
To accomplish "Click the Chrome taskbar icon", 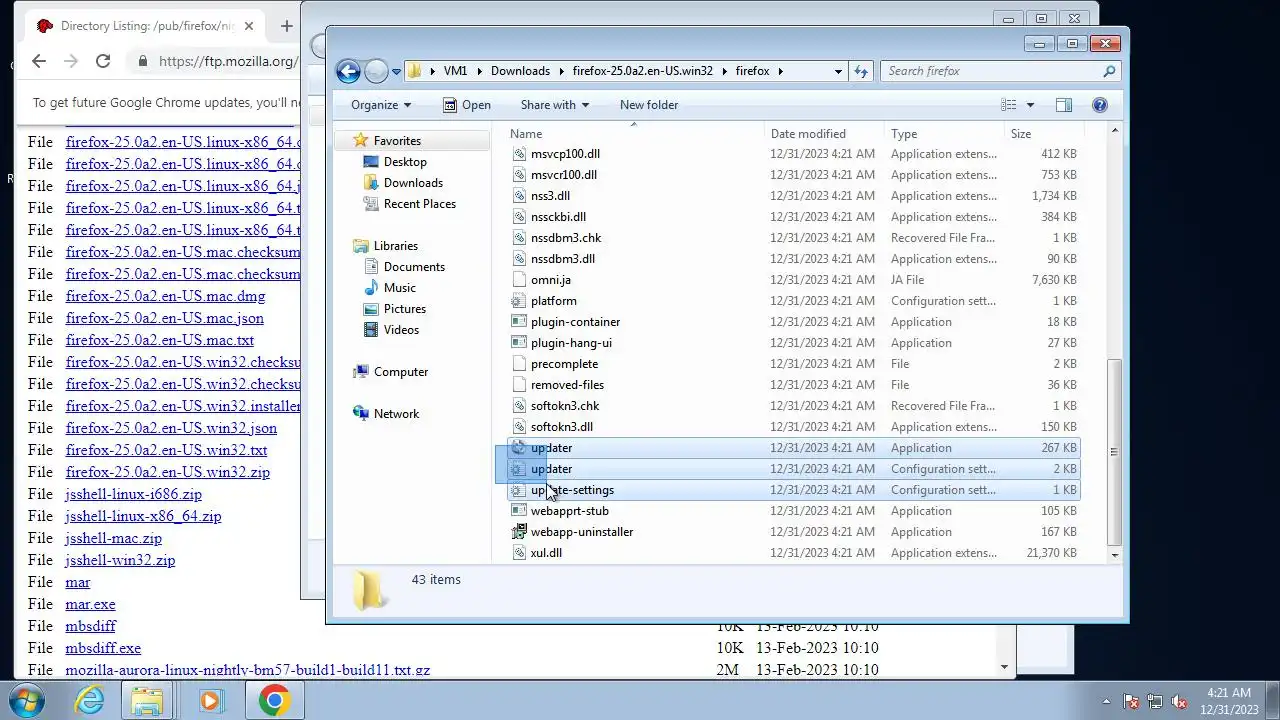I will click(x=274, y=700).
